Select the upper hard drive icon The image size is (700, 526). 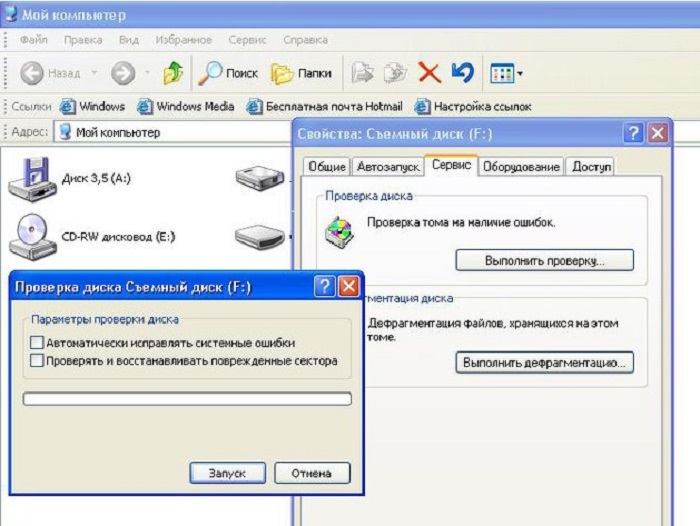260,178
